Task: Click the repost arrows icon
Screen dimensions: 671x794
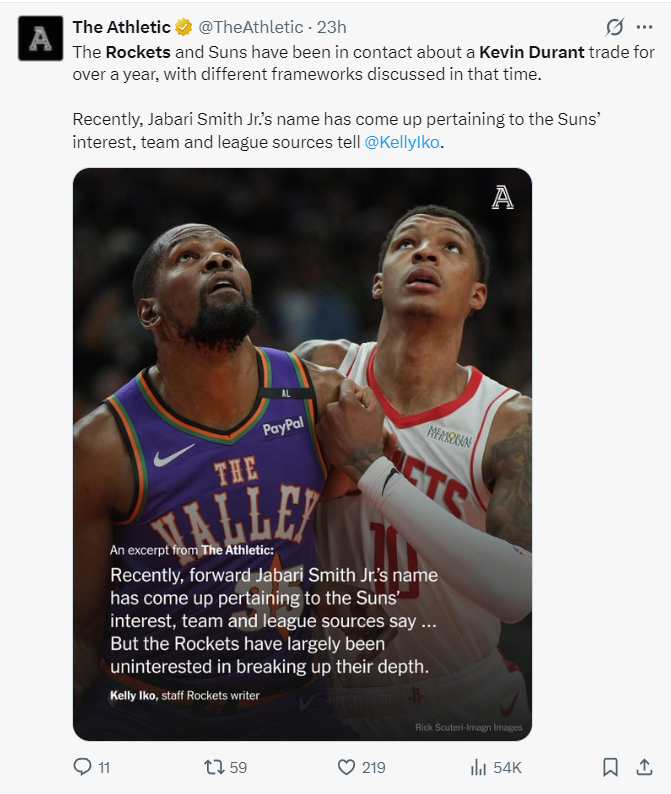Action: tap(214, 767)
